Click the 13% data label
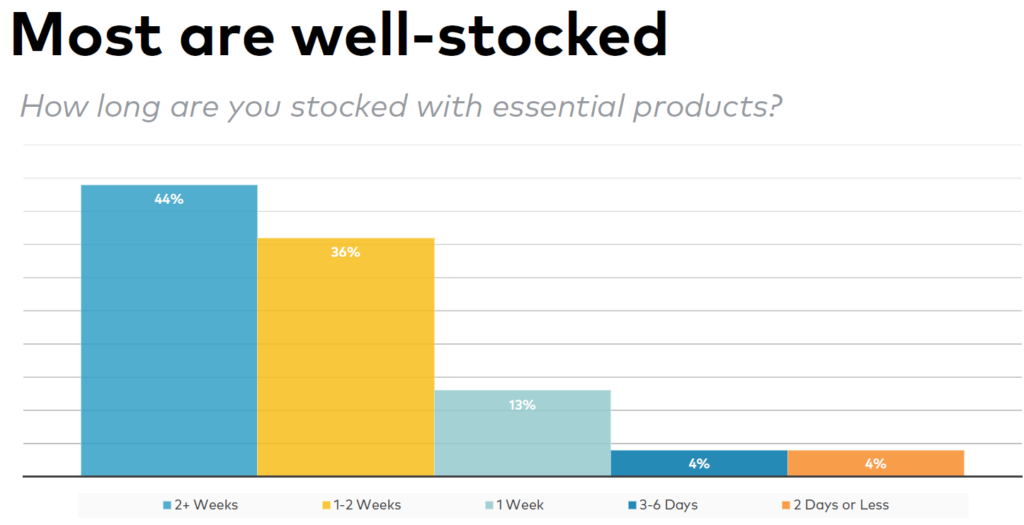Viewport: 1024px width, 525px height. tap(522, 405)
